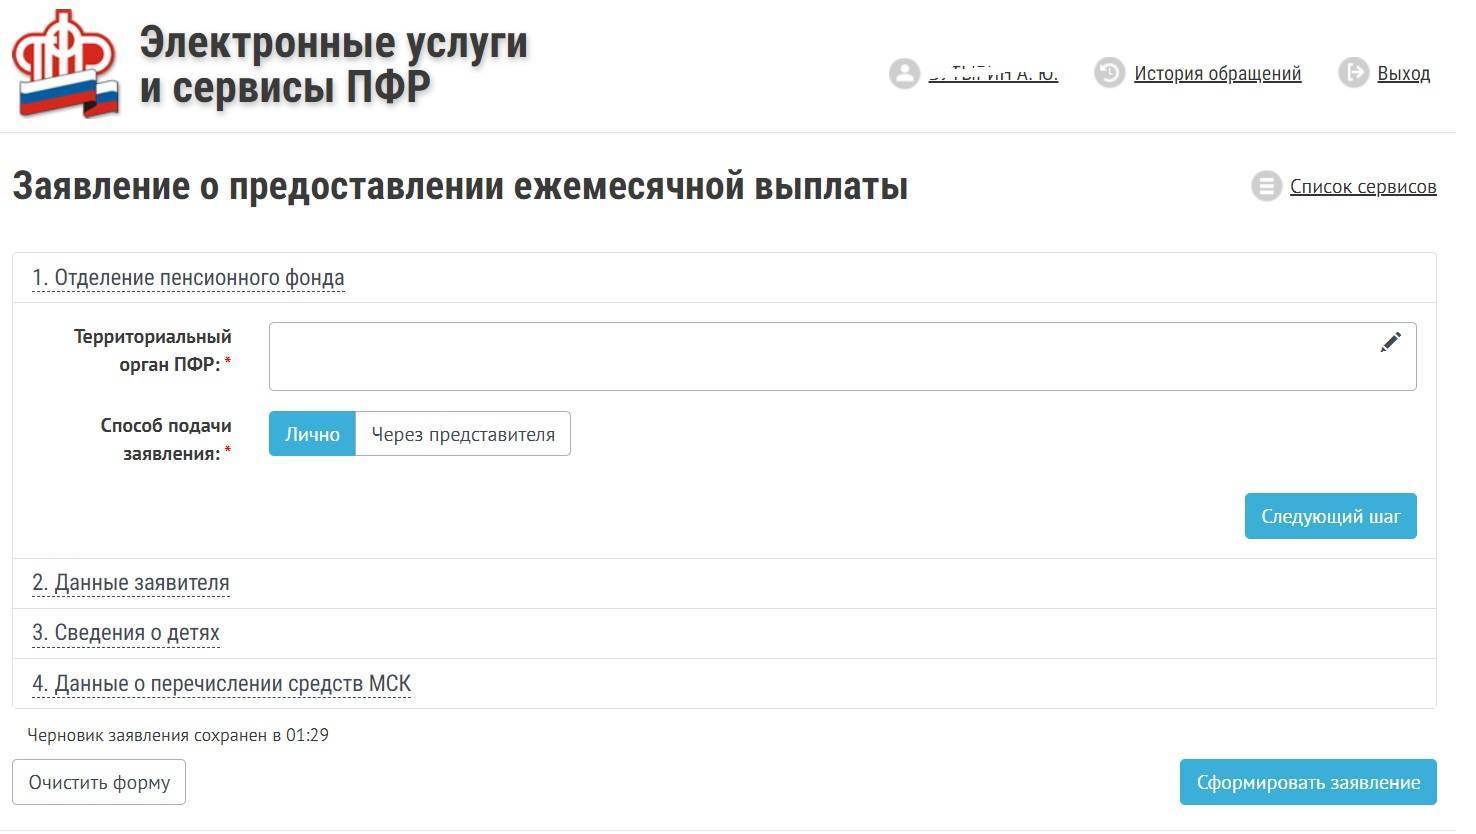
Task: Open the 'Список сервисов' link
Action: coord(1362,186)
